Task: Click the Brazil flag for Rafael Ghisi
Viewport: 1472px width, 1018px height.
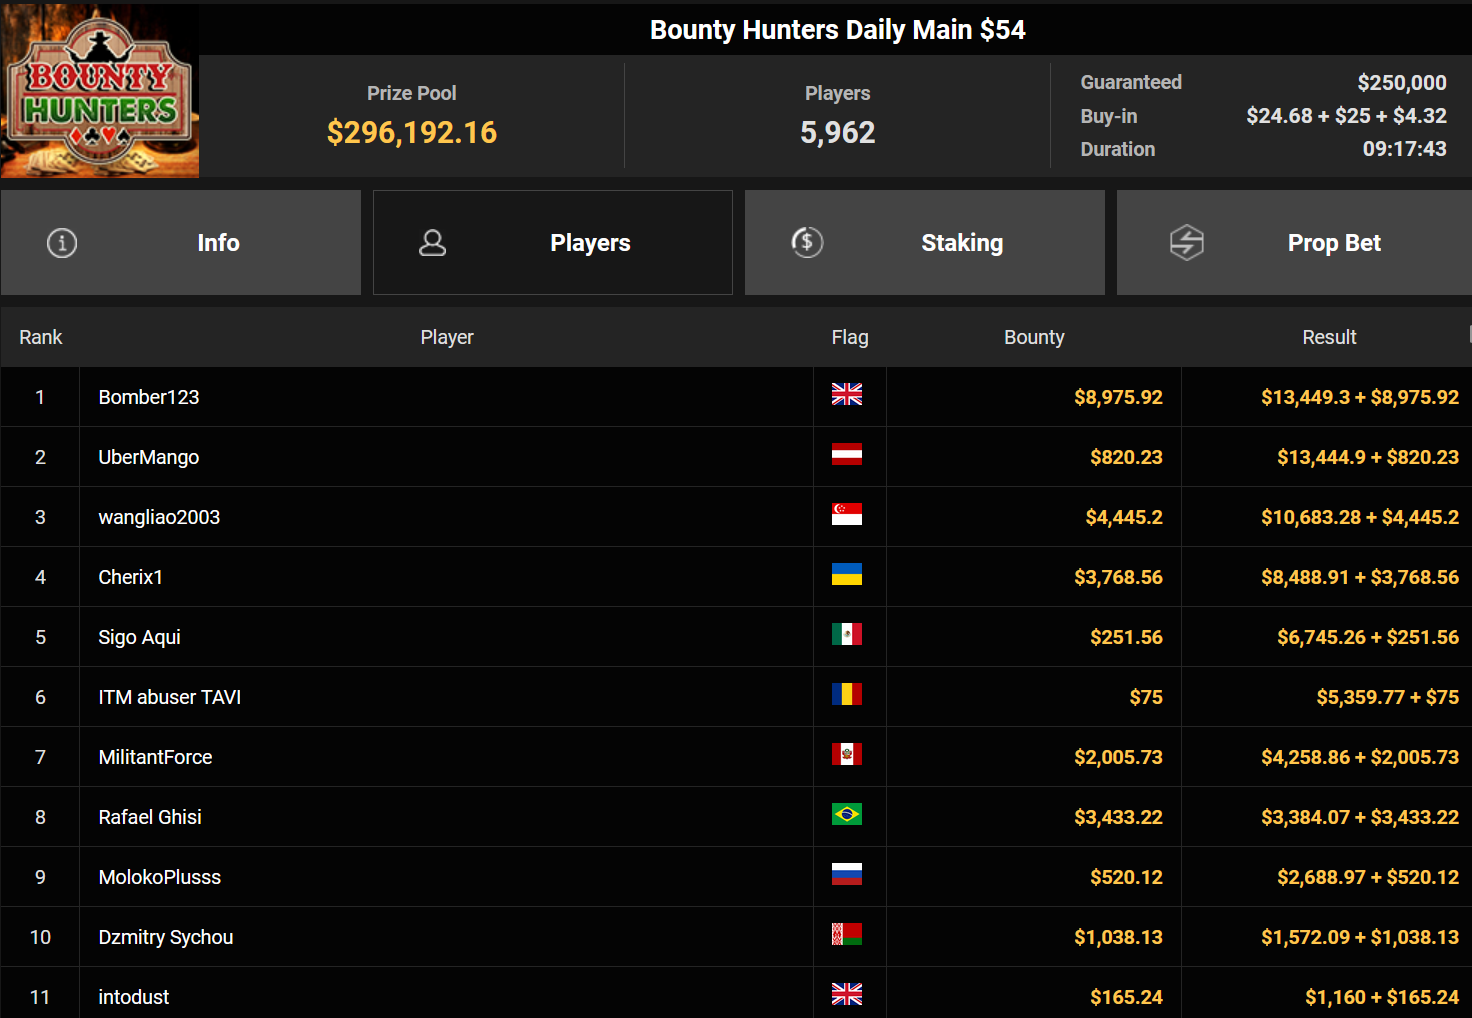Action: point(846,815)
